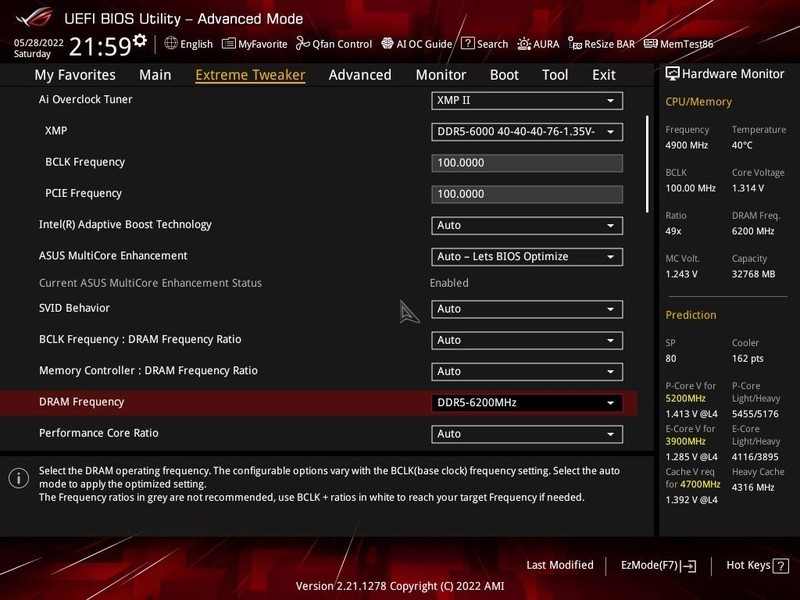View the Last Modified changes
Image resolution: width=800 pixels, height=600 pixels.
coord(559,564)
